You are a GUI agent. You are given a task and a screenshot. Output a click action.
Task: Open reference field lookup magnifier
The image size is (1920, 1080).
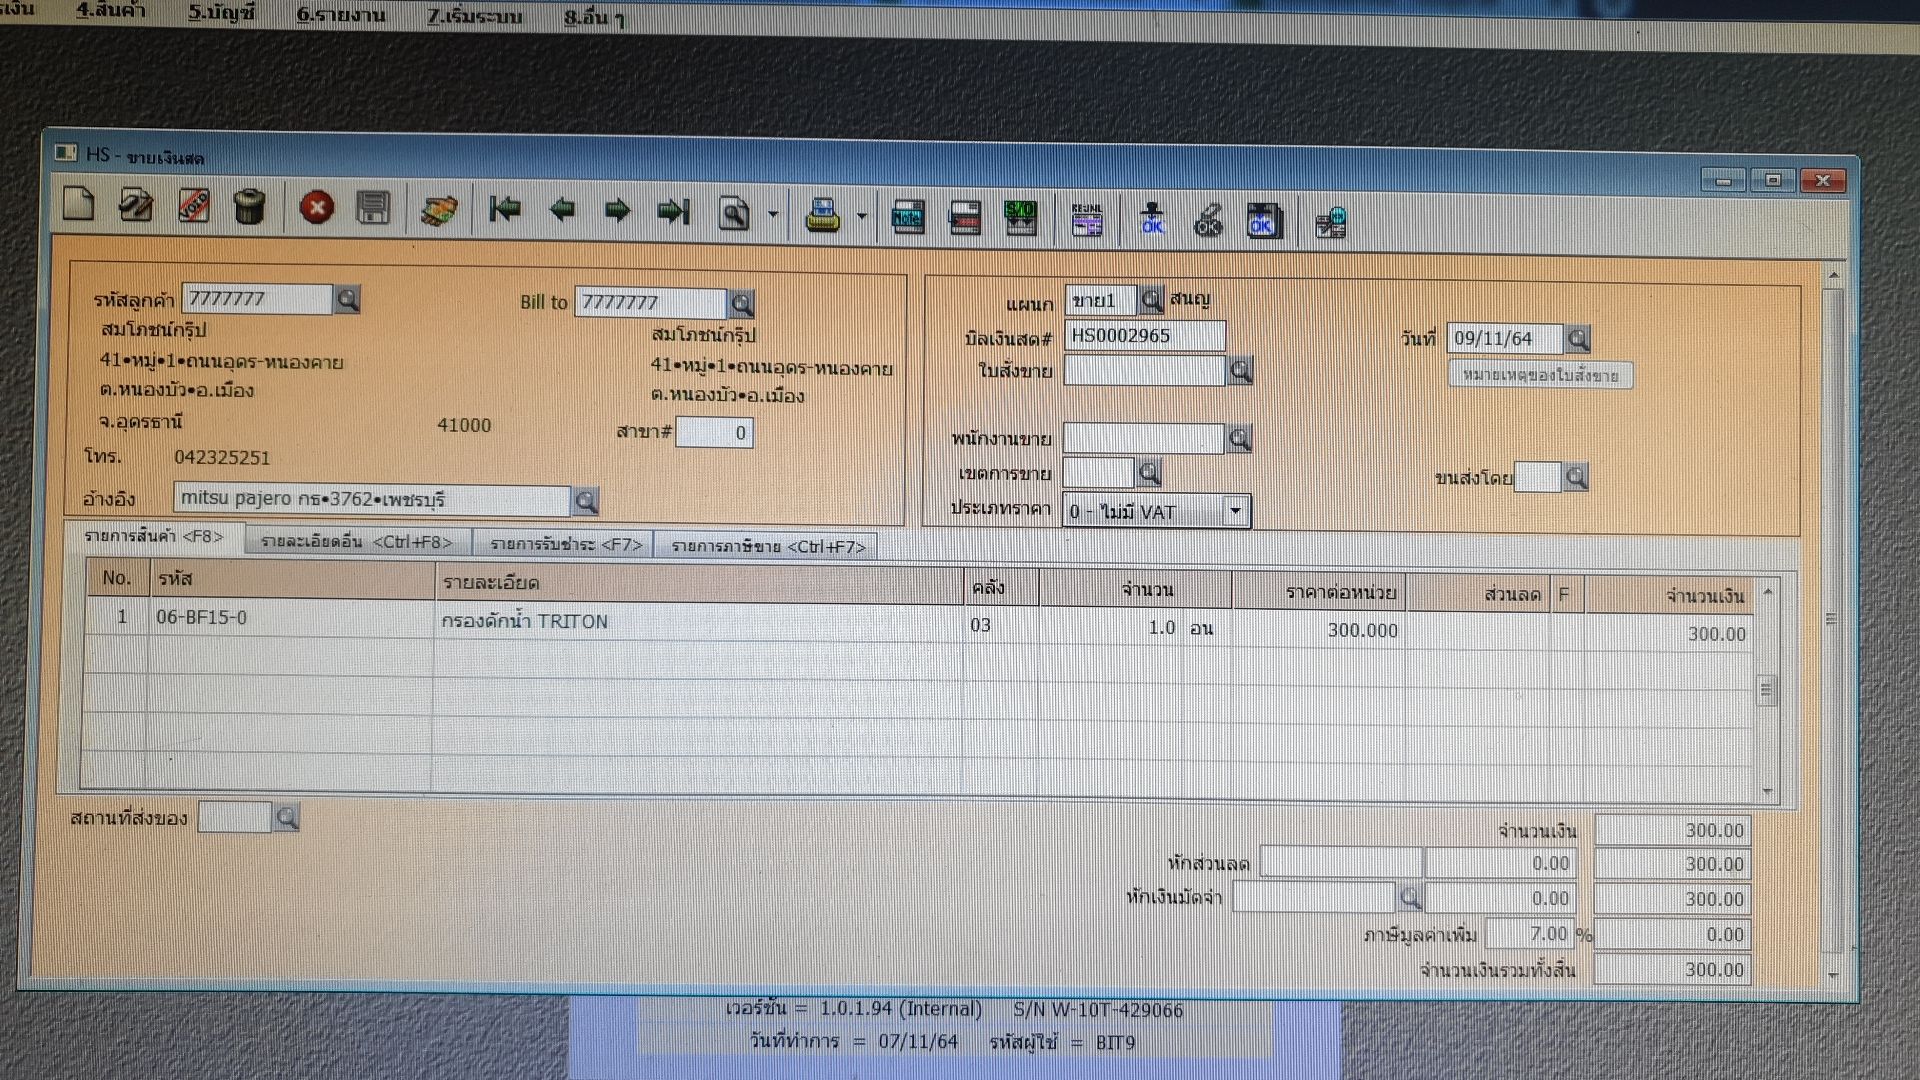pyautogui.click(x=586, y=501)
